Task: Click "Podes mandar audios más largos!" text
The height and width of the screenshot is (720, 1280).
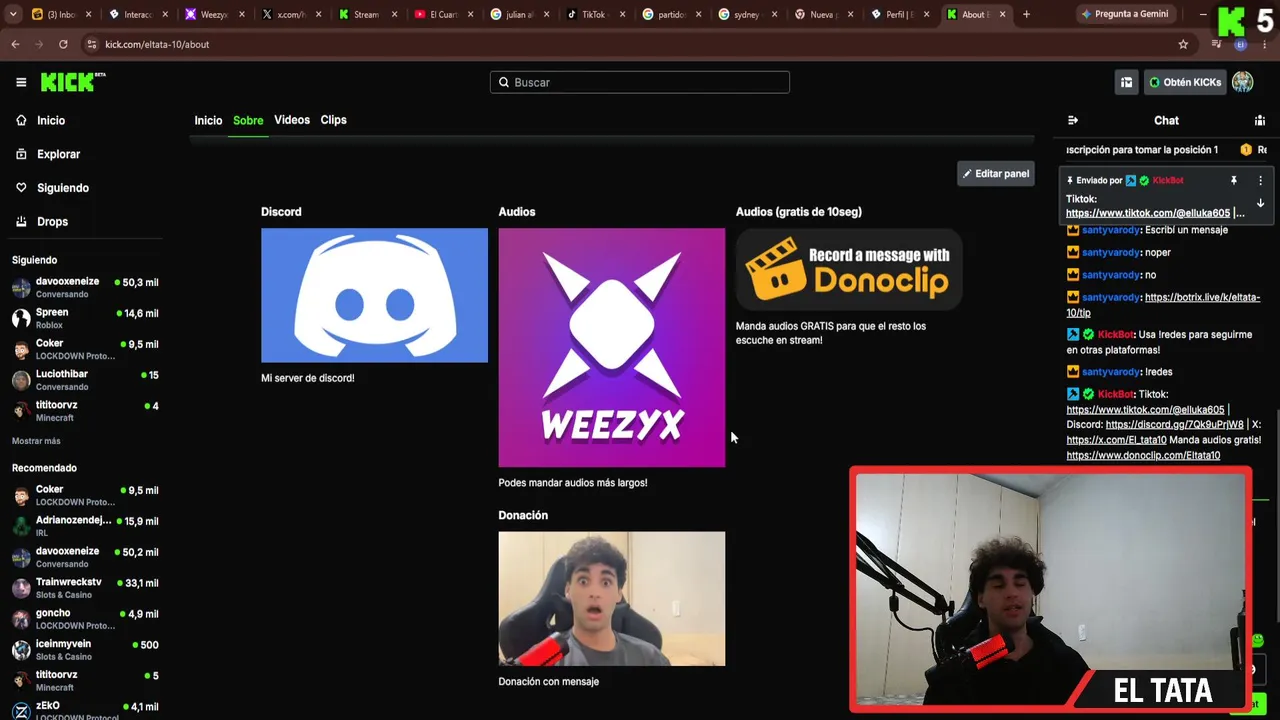Action: tap(573, 483)
